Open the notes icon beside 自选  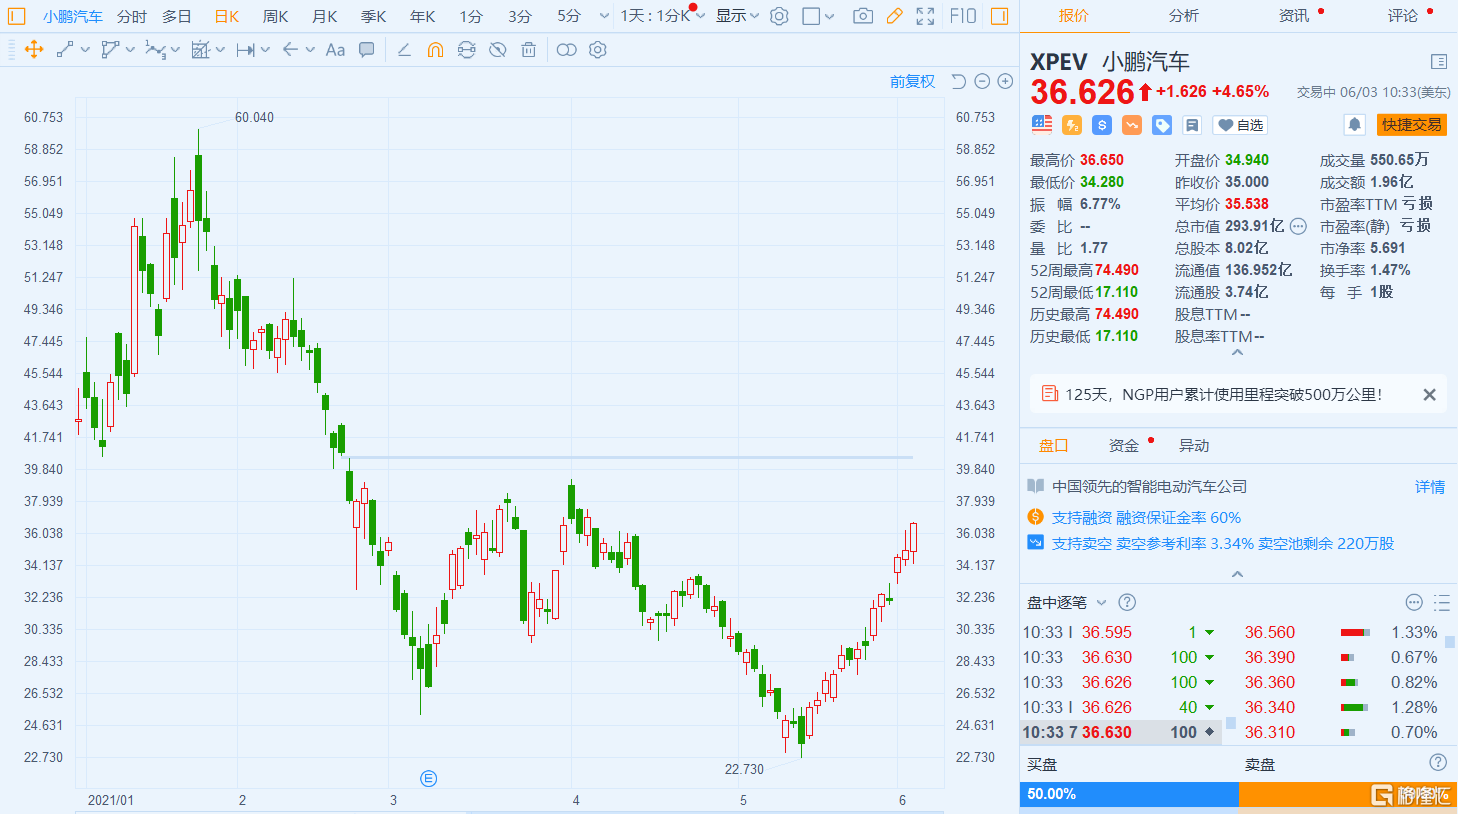[x=1192, y=125]
